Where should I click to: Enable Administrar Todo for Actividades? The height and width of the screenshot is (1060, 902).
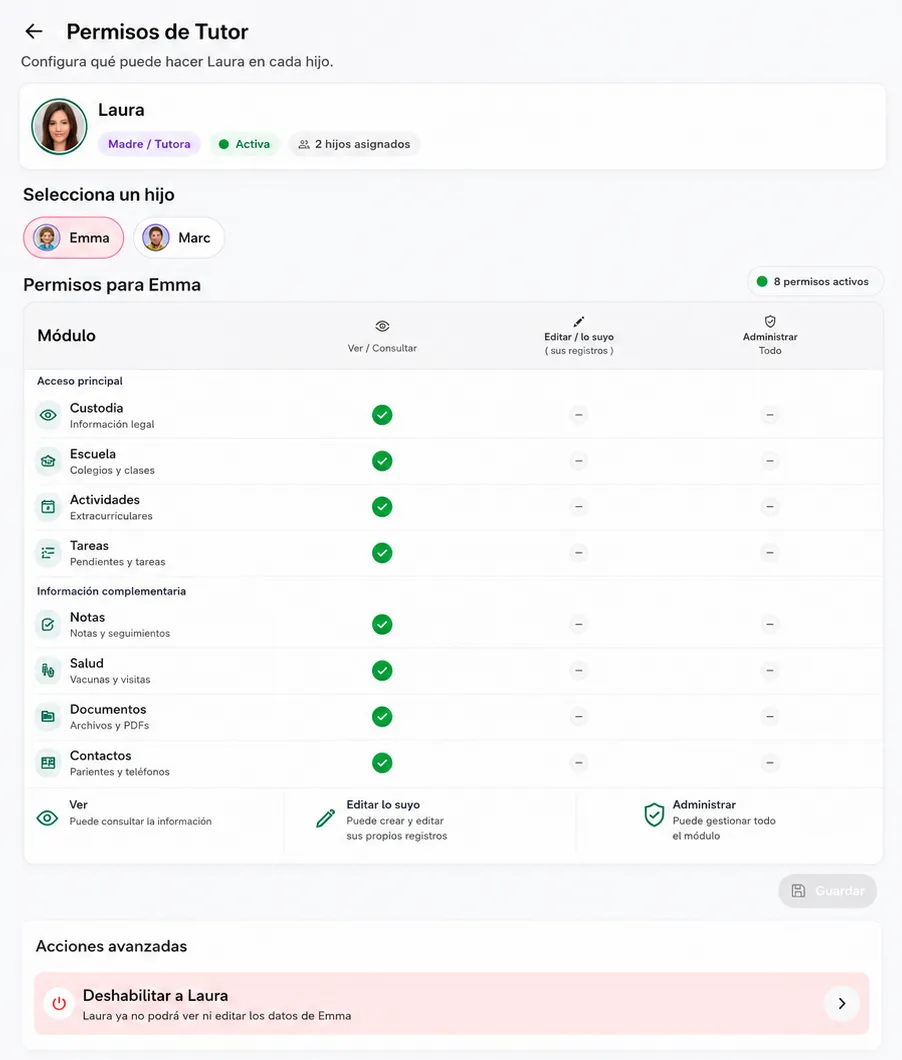coord(769,507)
